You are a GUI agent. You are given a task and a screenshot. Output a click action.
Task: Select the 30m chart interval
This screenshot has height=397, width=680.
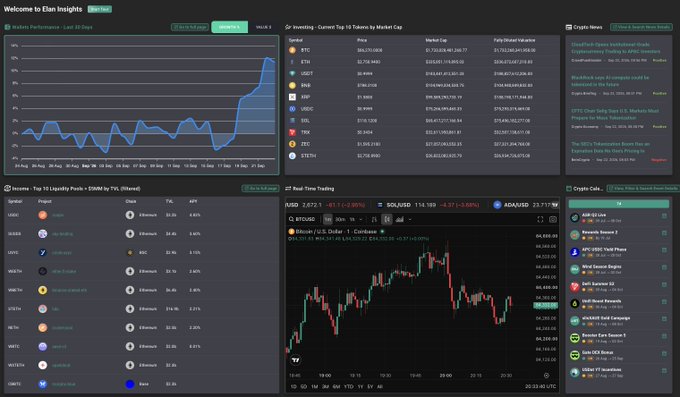pyautogui.click(x=340, y=220)
